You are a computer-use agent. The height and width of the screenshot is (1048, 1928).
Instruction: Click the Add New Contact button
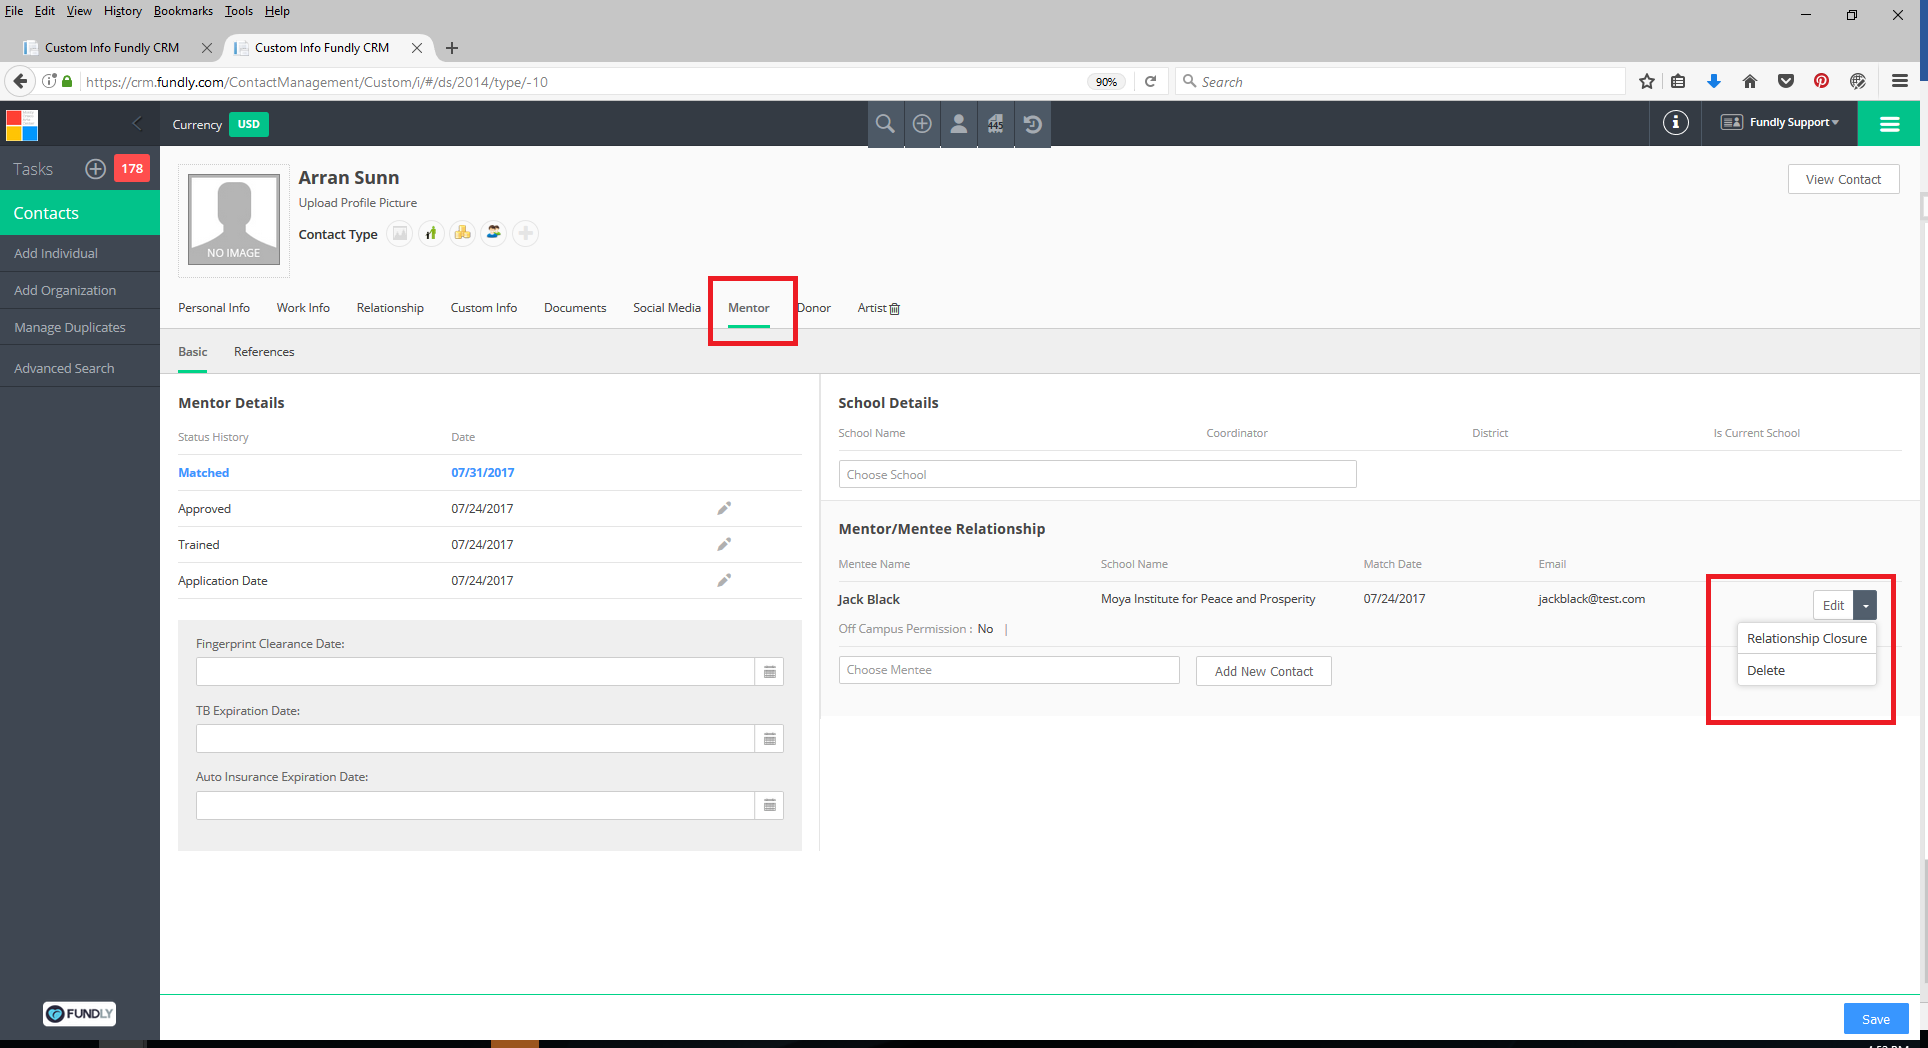click(1264, 671)
